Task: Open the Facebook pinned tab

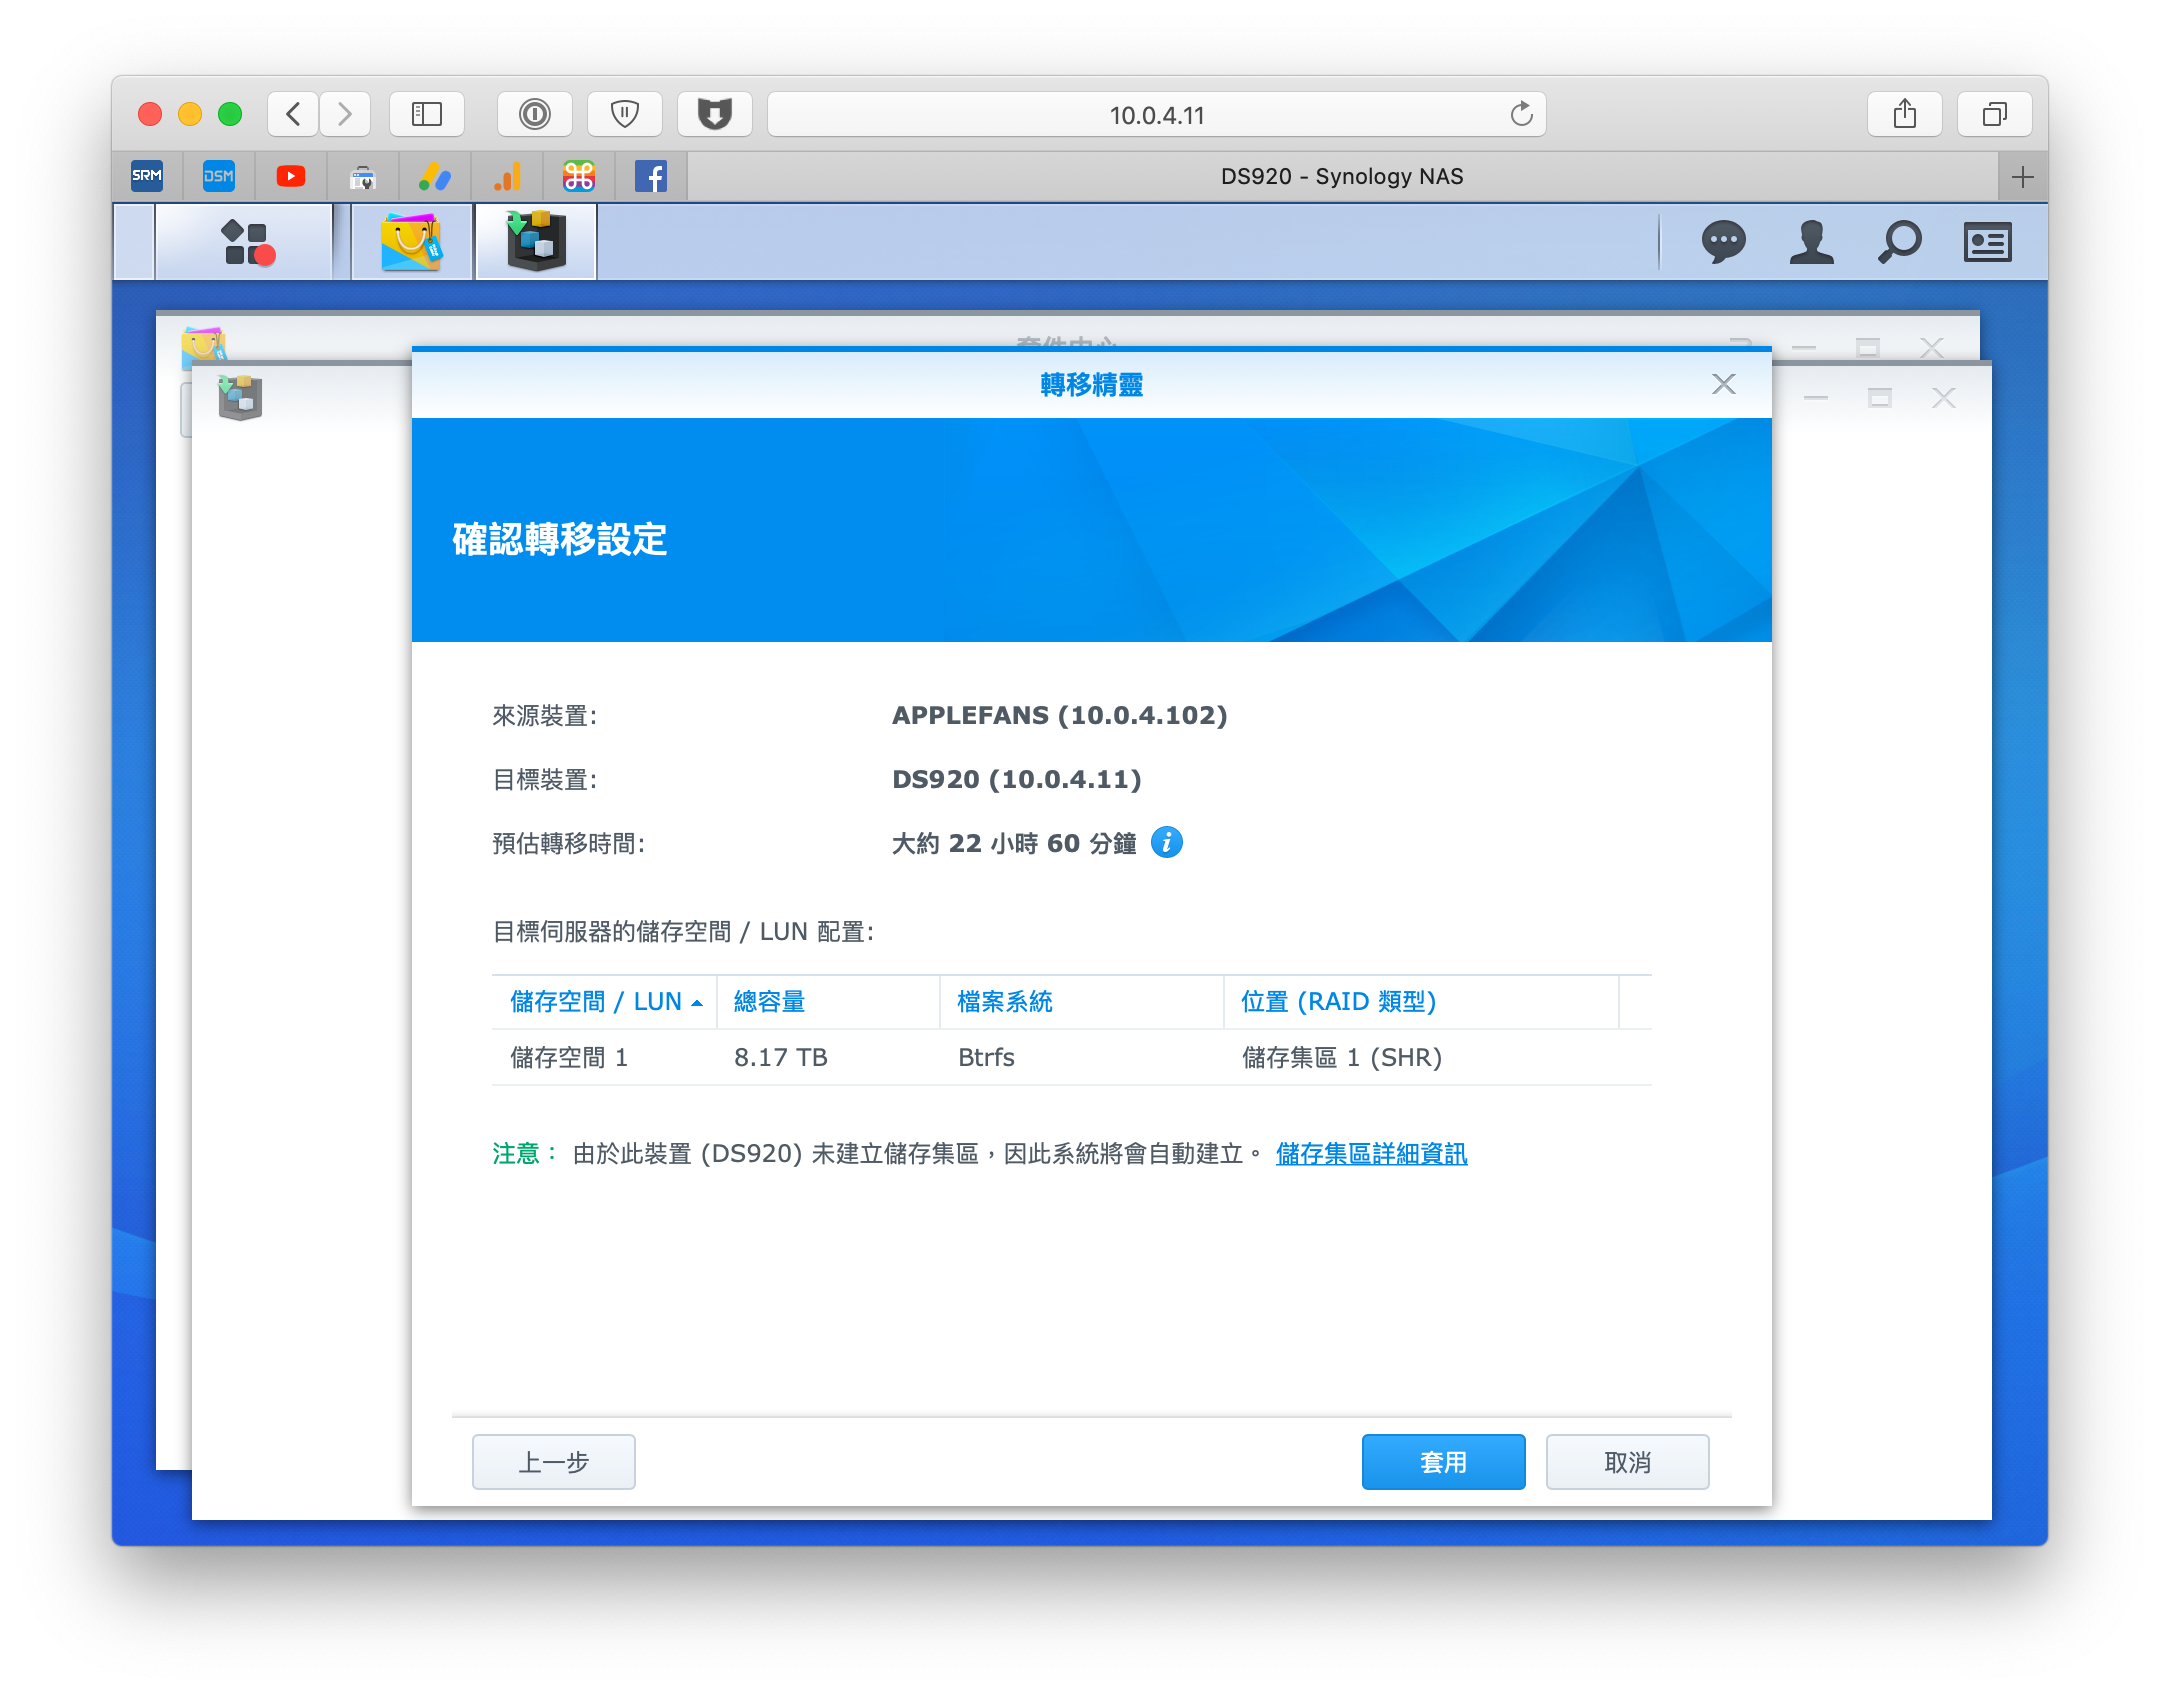Action: pyautogui.click(x=651, y=177)
